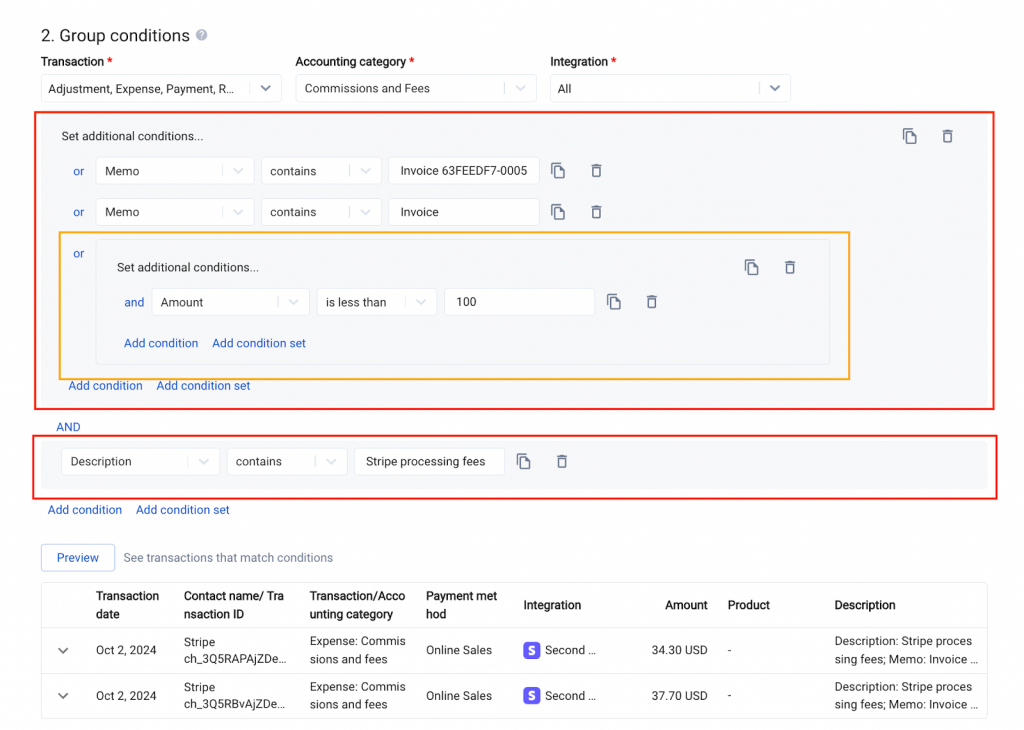
Task: Open the Transaction type dropdown
Action: (160, 89)
